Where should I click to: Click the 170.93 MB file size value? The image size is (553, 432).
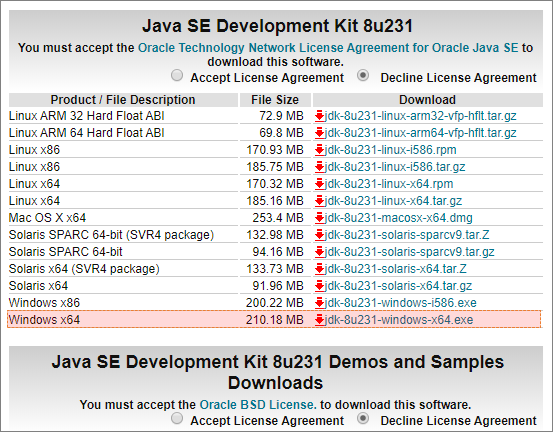pyautogui.click(x=275, y=150)
